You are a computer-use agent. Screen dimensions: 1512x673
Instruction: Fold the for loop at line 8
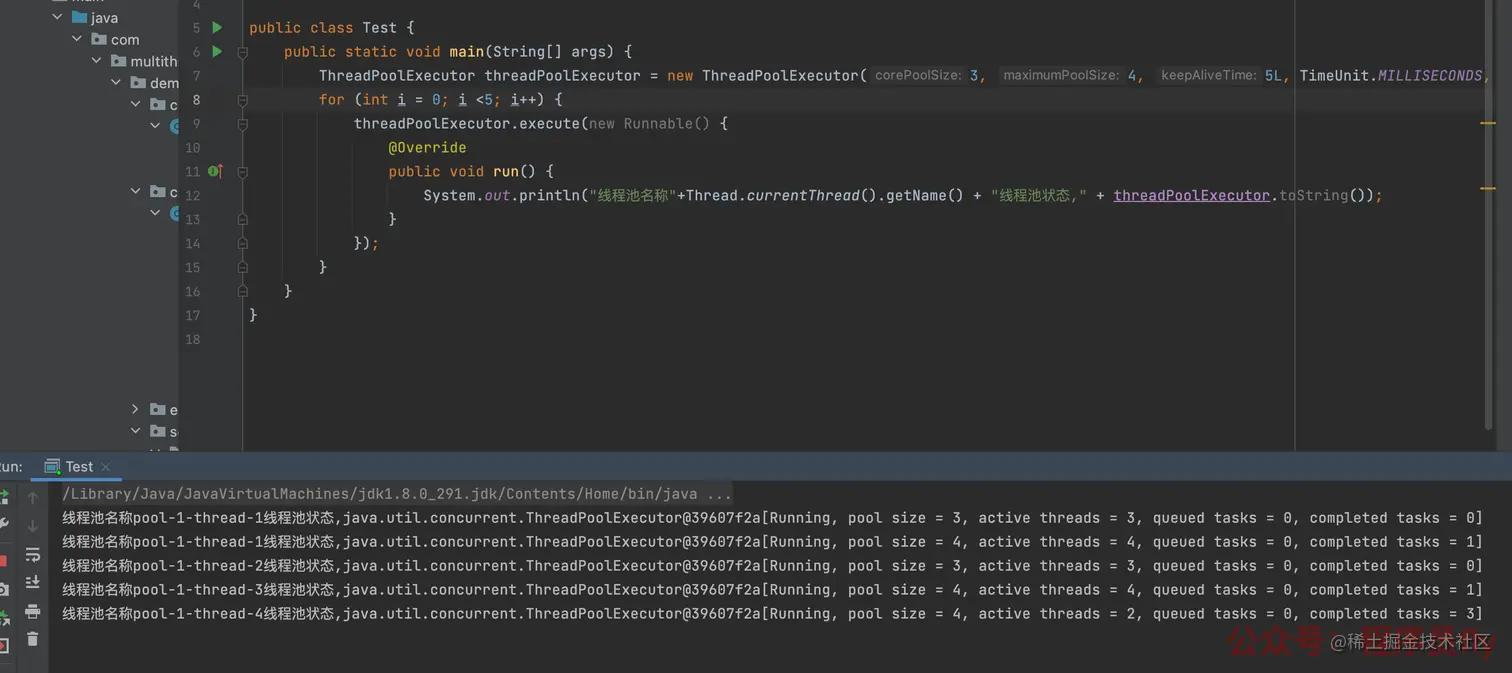coord(242,100)
